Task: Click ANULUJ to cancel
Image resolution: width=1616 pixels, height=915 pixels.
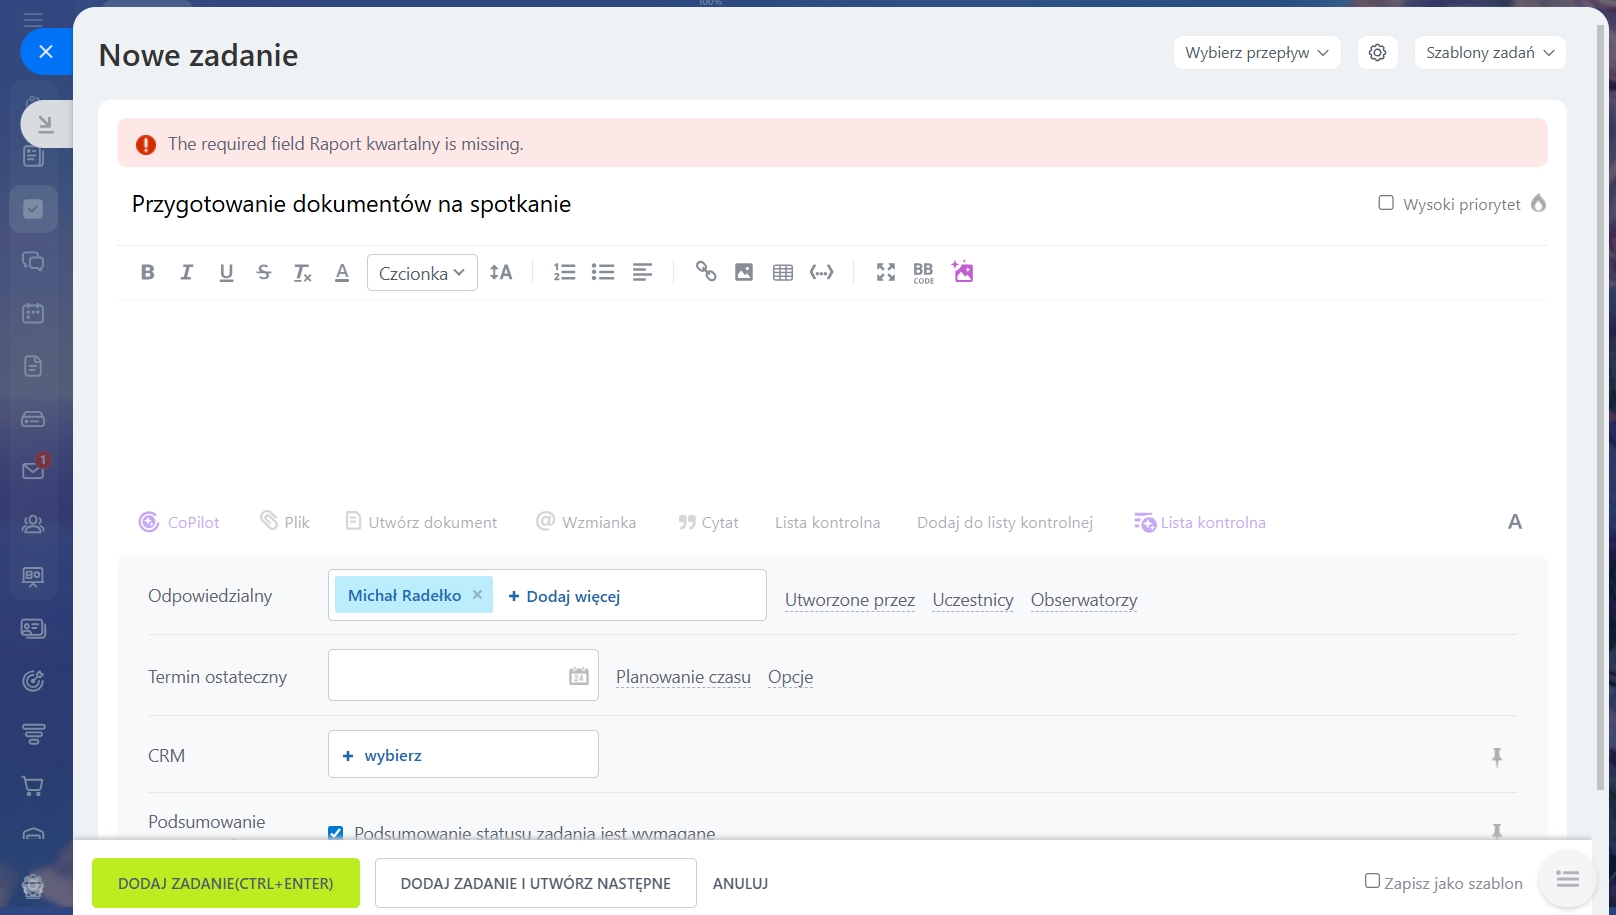Action: click(x=740, y=883)
